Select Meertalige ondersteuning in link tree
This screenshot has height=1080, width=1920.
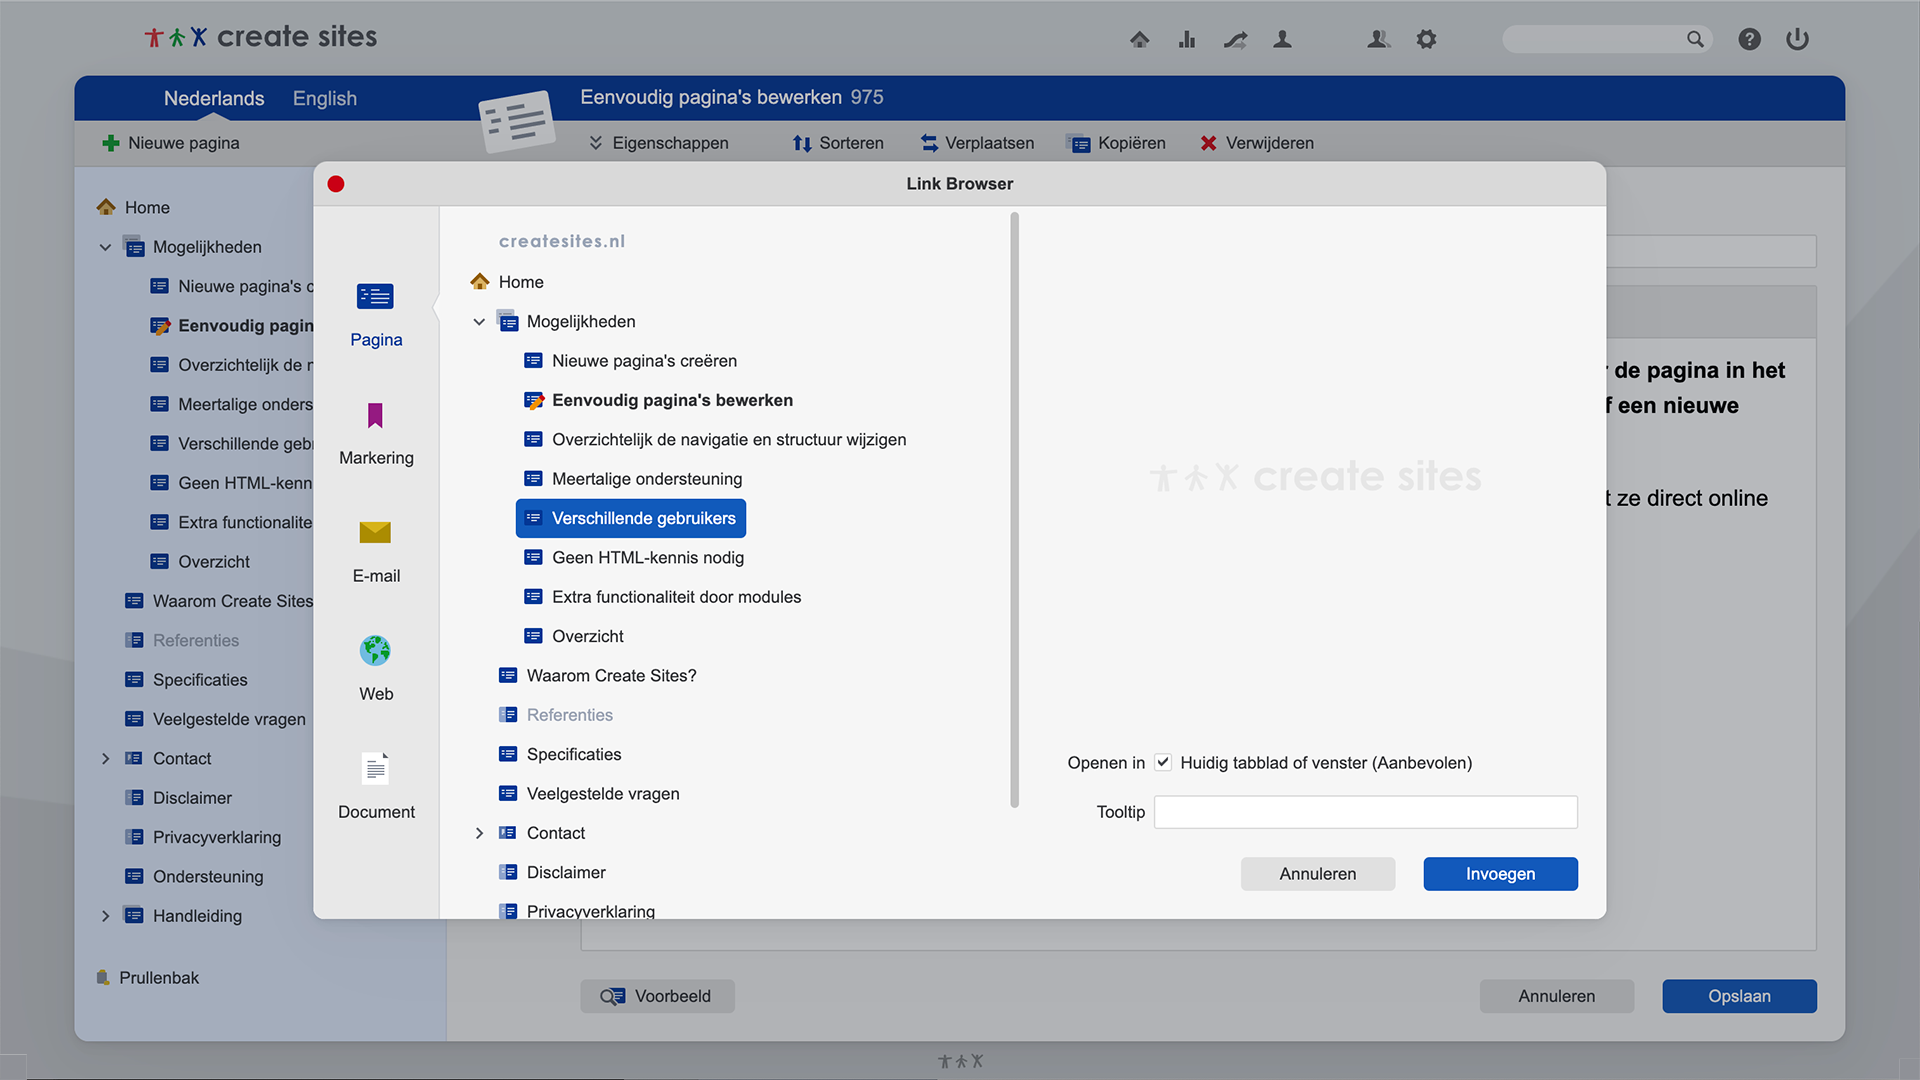pyautogui.click(x=634, y=479)
